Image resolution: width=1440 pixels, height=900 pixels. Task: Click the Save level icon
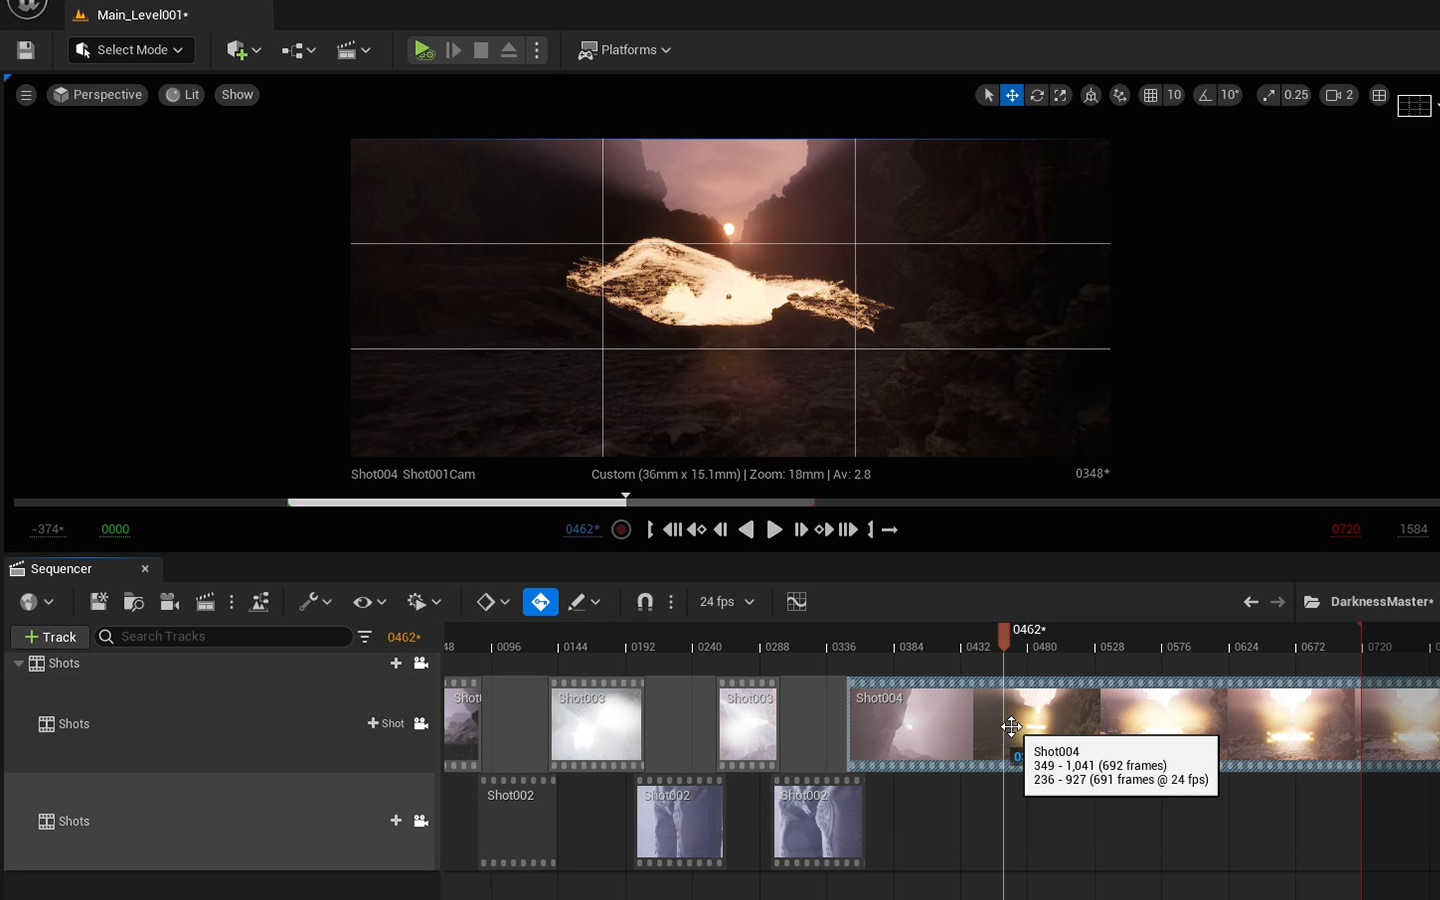click(x=26, y=50)
